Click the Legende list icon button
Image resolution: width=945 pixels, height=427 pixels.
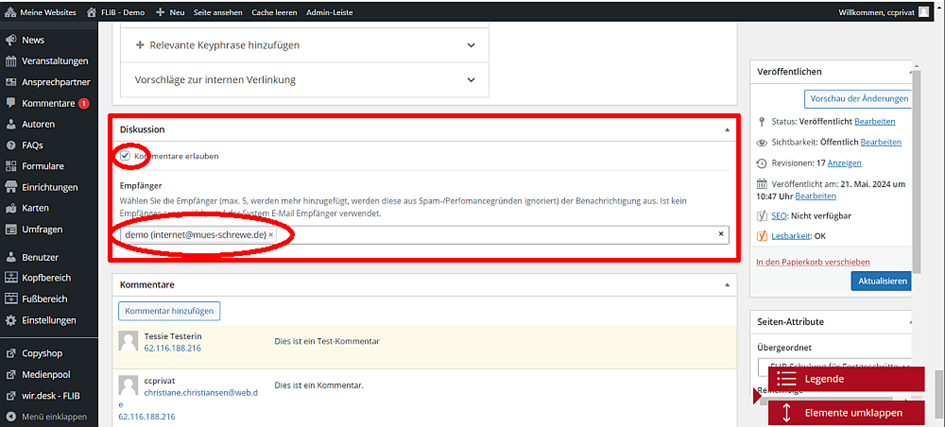pos(786,379)
